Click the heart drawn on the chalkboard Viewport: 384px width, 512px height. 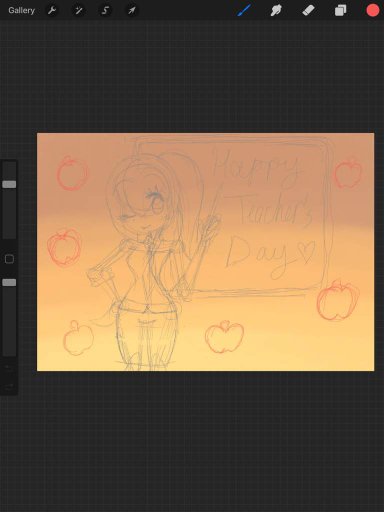coord(306,251)
